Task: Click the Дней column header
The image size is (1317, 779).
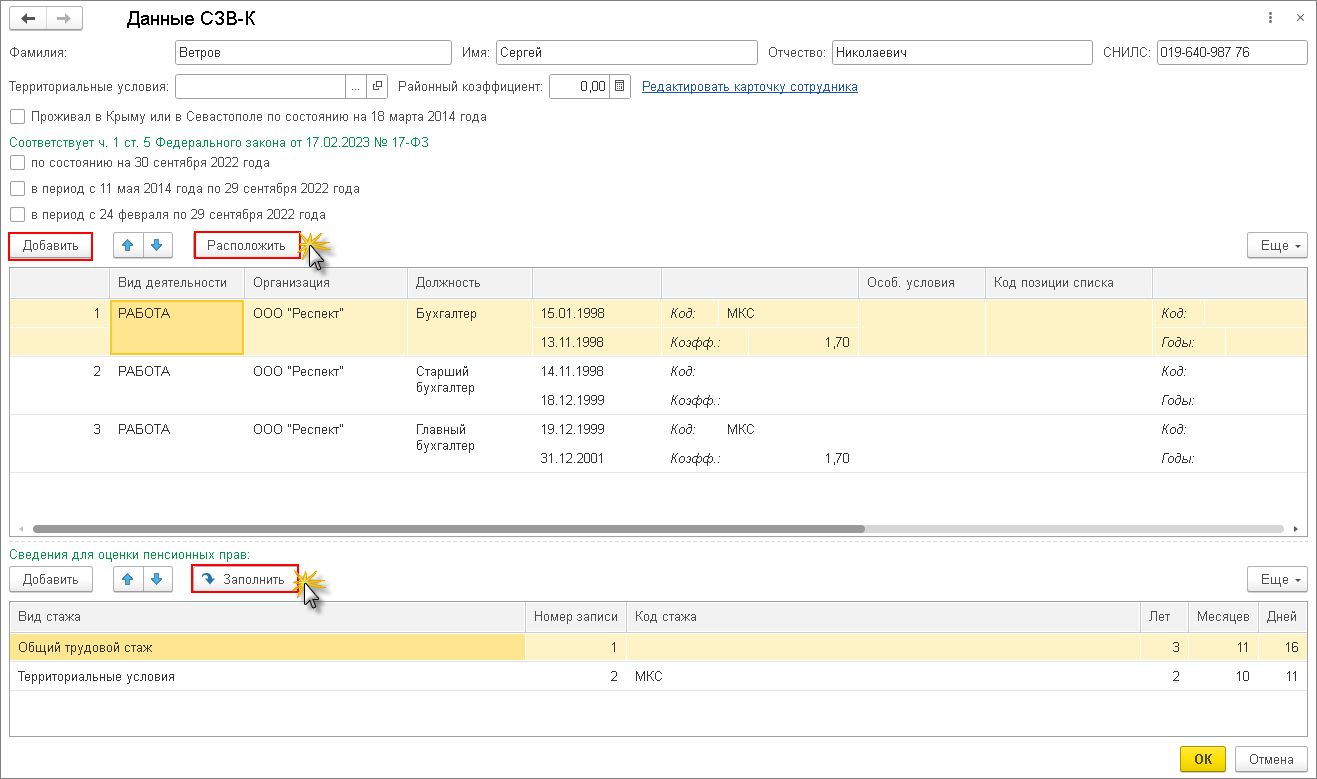Action: tap(1282, 617)
